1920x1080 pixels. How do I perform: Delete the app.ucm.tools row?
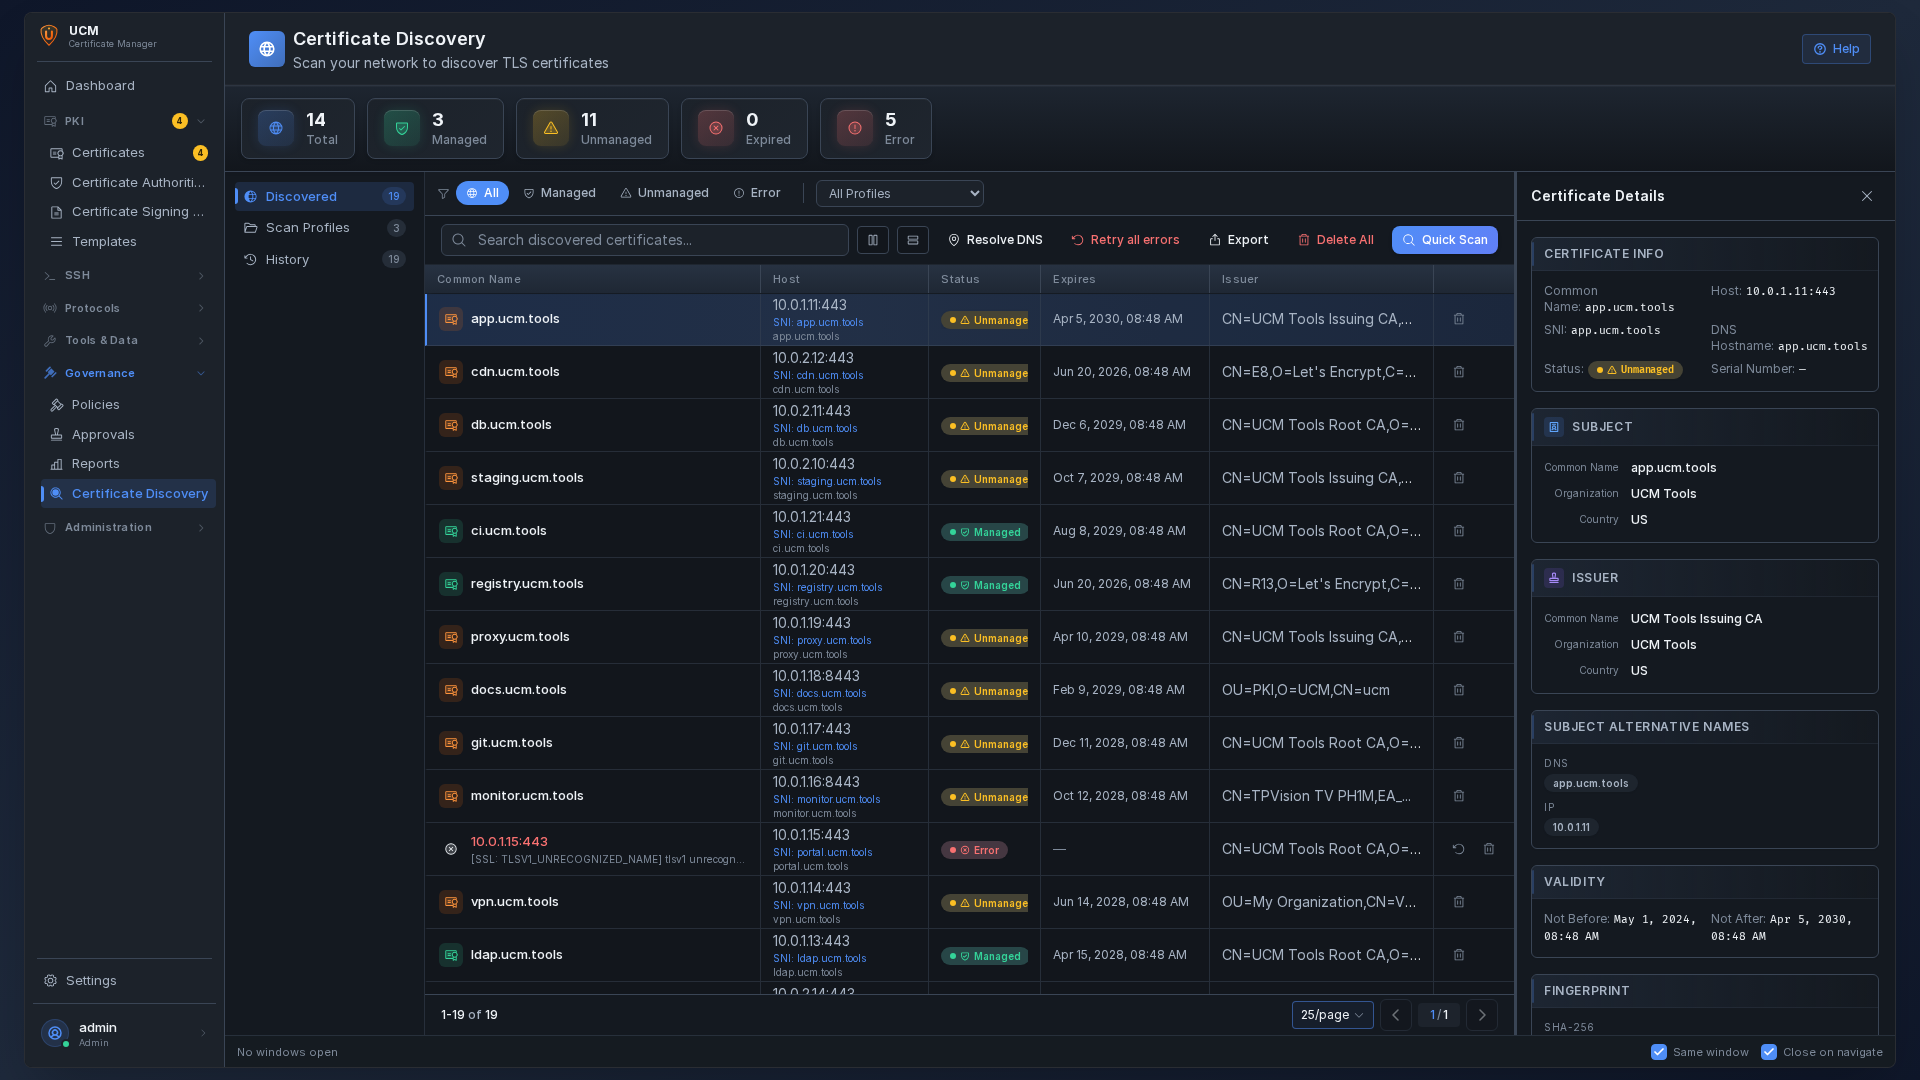coord(1459,319)
